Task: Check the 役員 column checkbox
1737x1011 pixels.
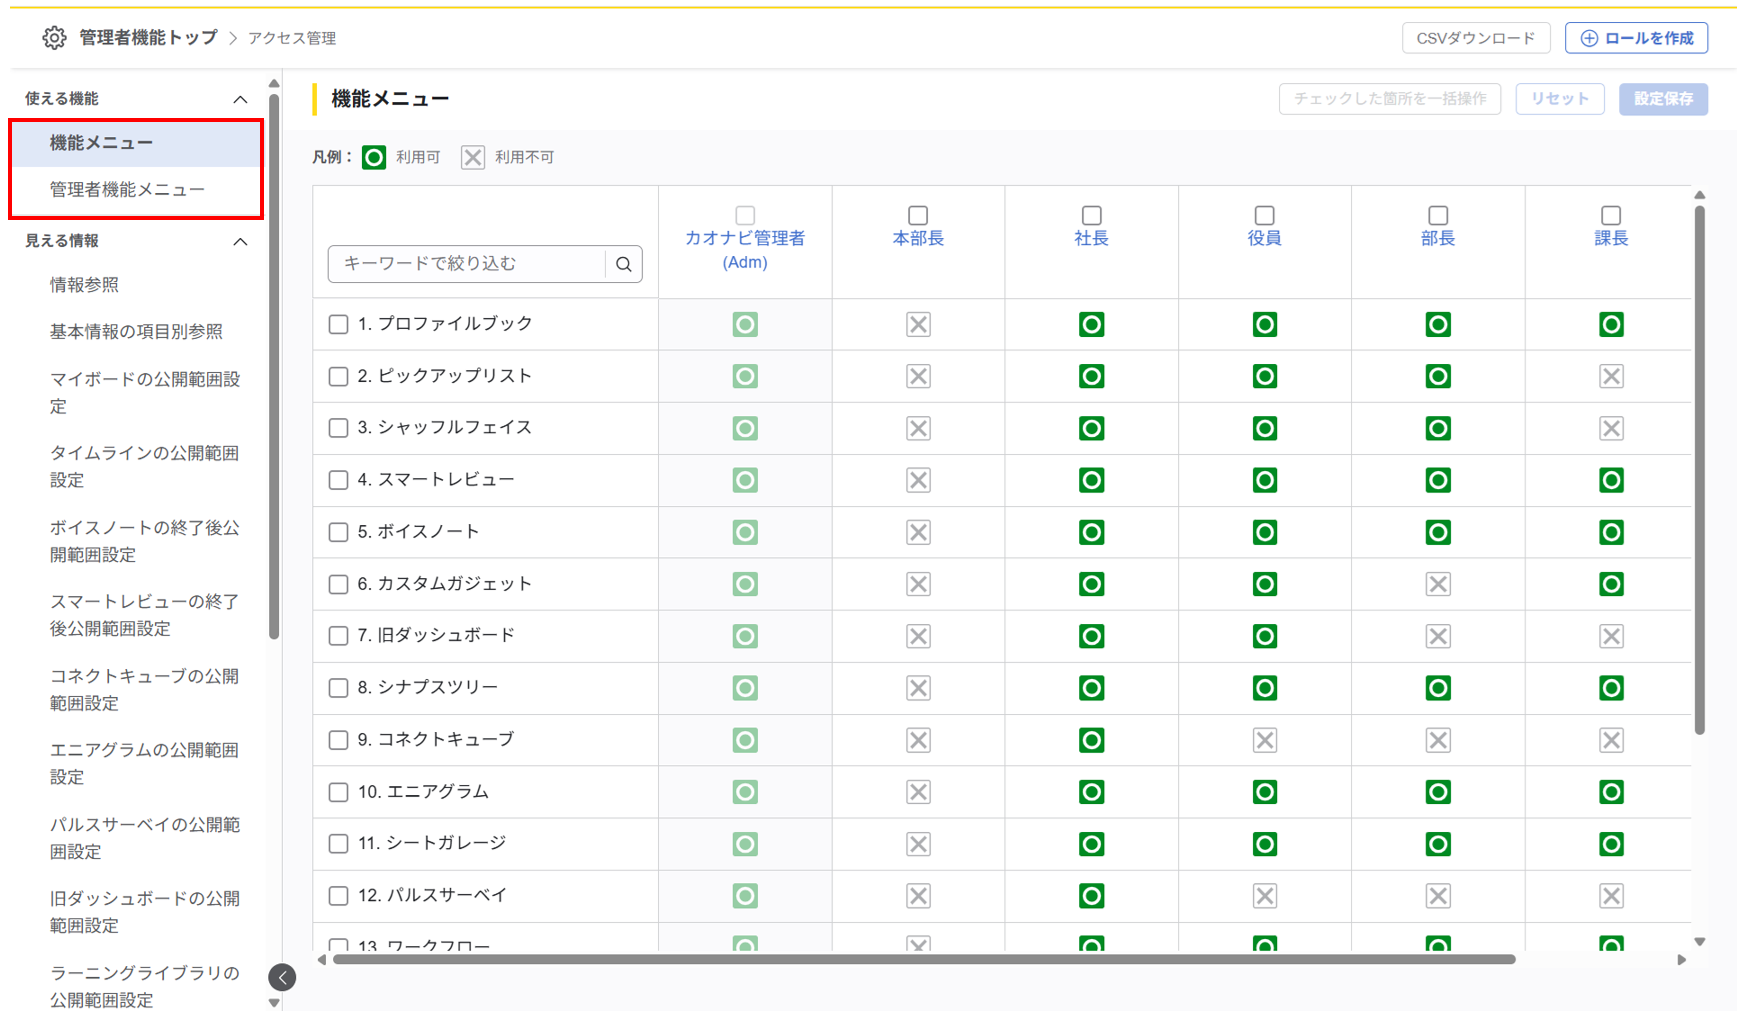Action: [x=1265, y=215]
